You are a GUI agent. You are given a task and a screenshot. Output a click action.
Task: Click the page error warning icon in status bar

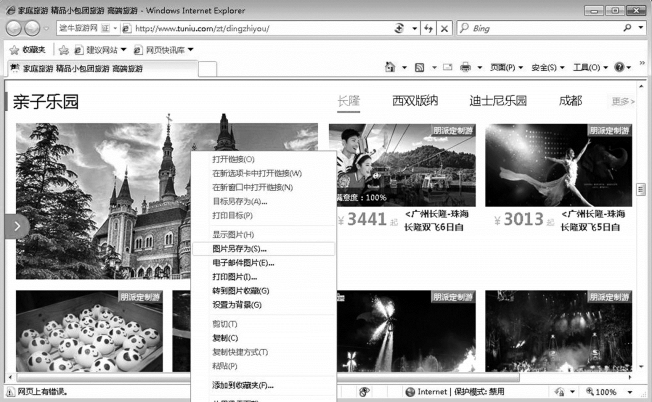click(x=10, y=392)
